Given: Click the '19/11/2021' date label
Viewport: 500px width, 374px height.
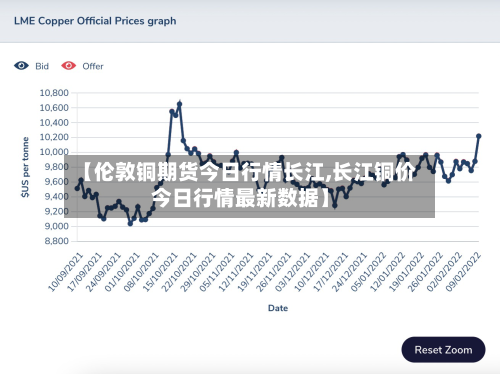Looking at the screenshot, I should click(x=255, y=272).
